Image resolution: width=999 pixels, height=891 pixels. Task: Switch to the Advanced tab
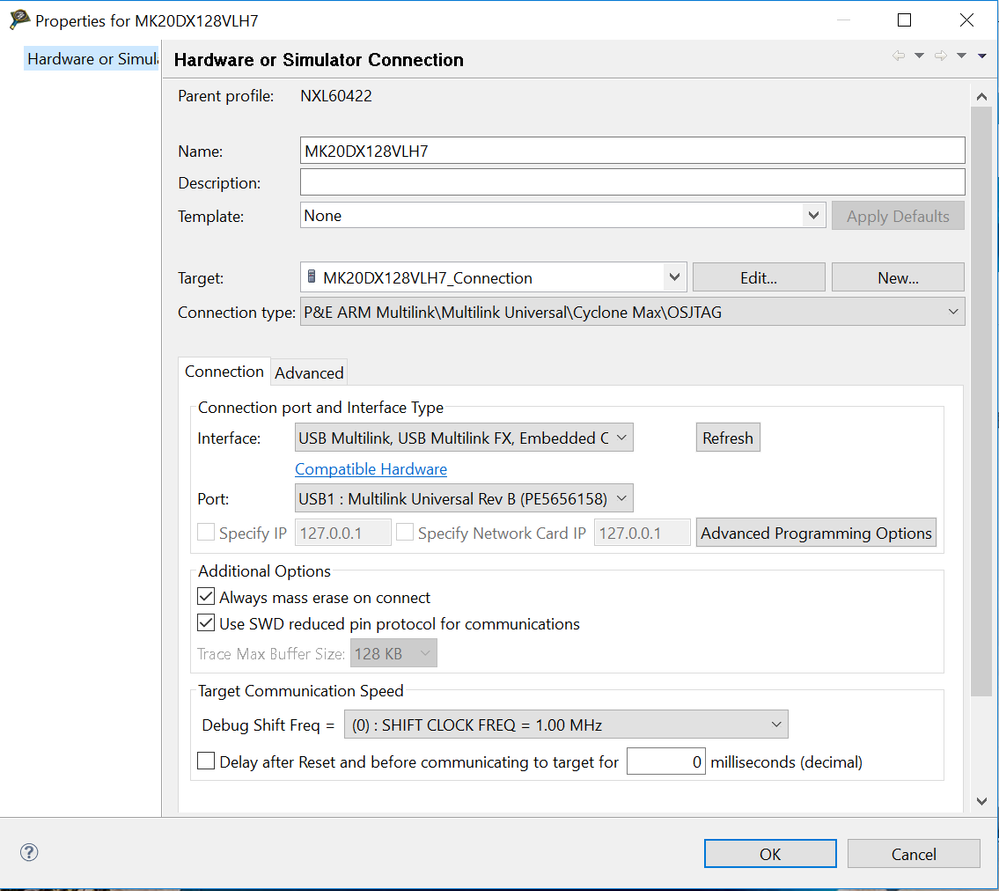[x=309, y=373]
